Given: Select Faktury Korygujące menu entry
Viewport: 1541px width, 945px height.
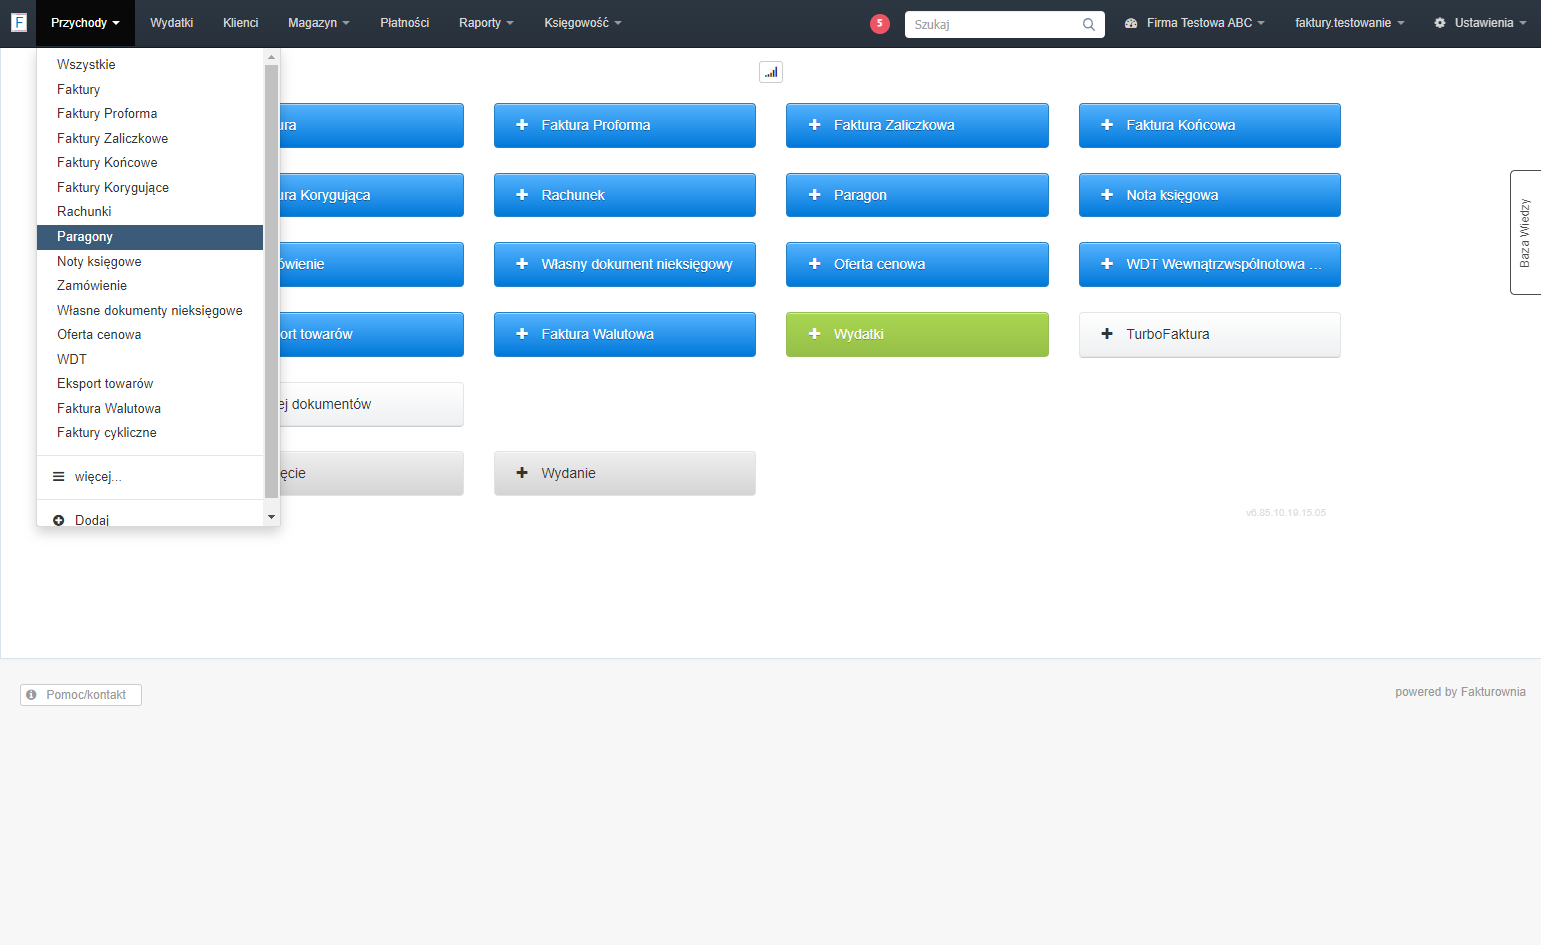Looking at the screenshot, I should (150, 188).
